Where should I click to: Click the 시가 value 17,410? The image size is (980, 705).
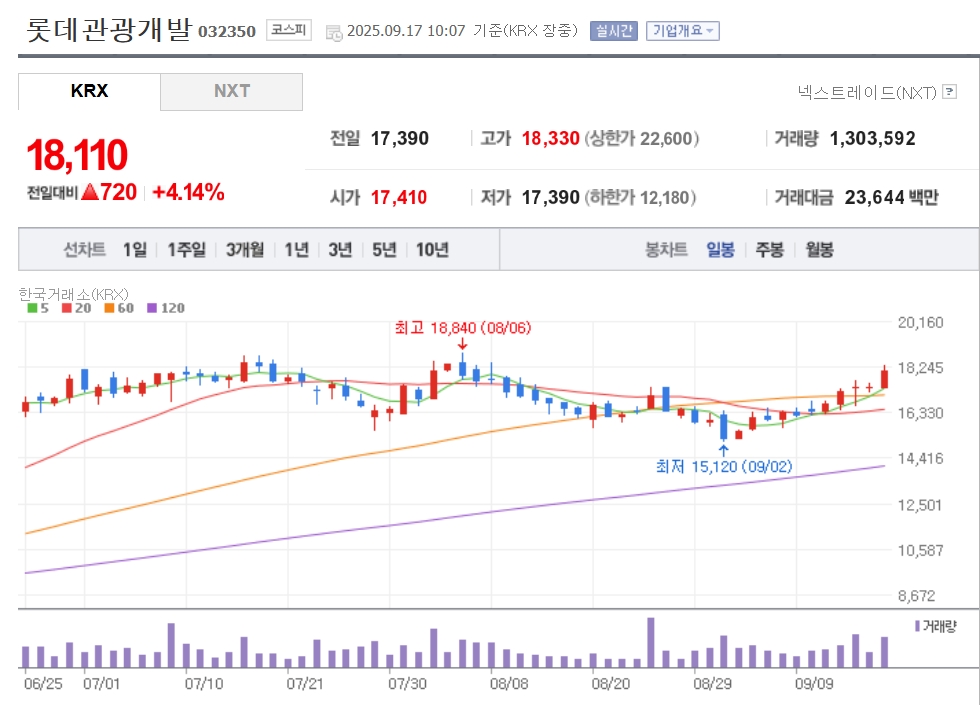[399, 198]
